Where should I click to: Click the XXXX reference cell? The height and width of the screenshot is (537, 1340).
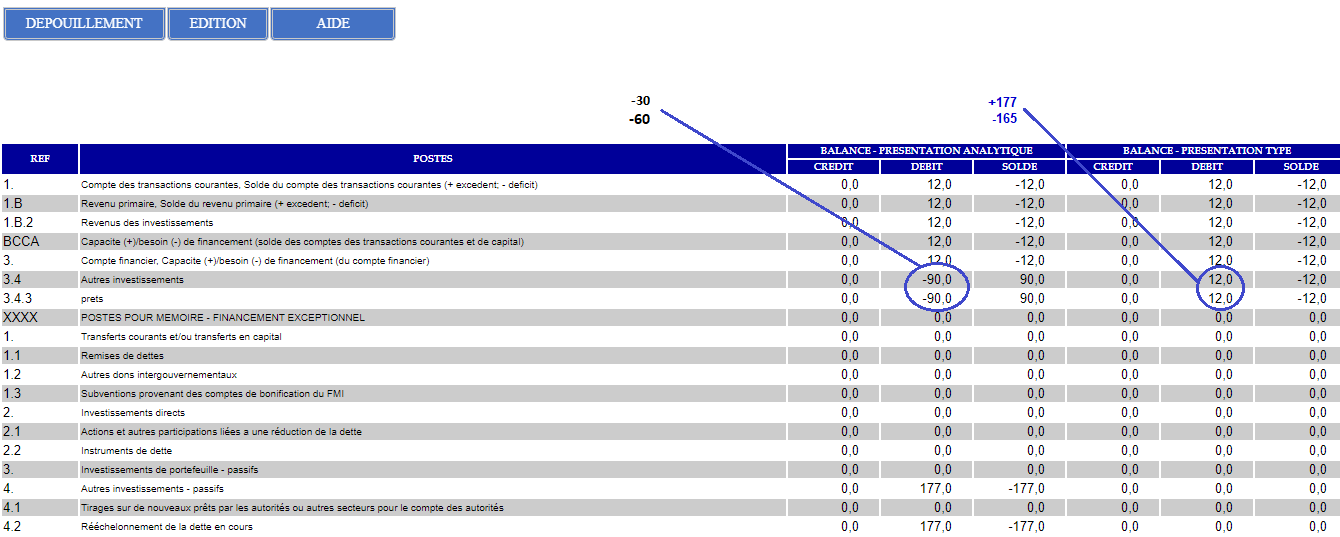point(21,317)
